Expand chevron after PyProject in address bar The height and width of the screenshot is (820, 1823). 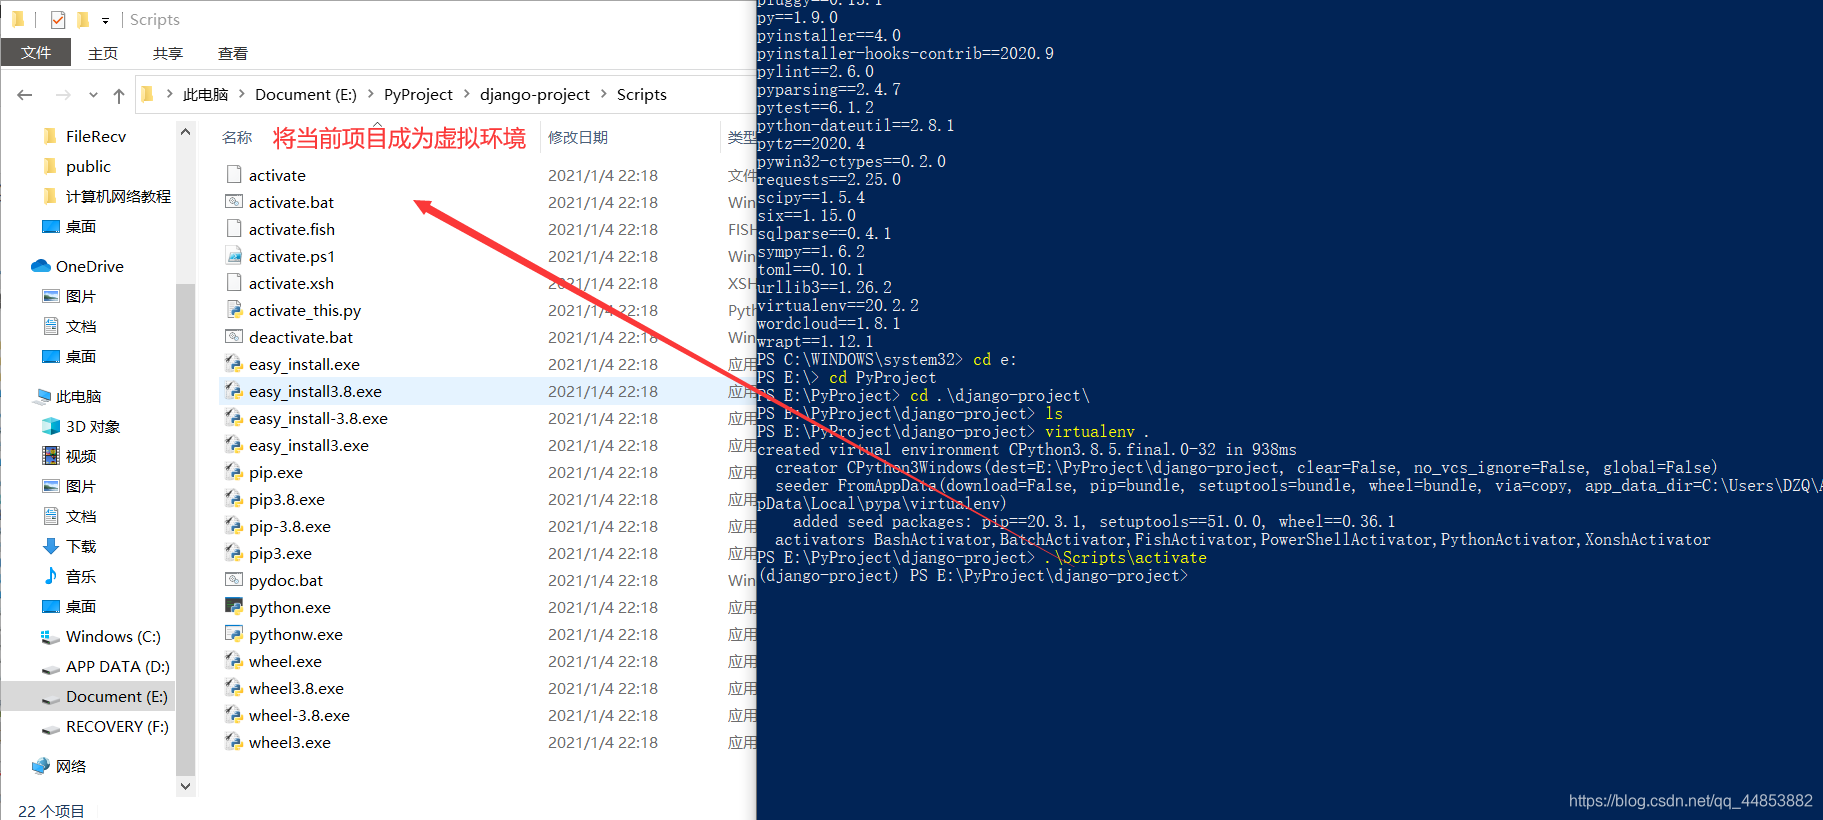tap(466, 94)
